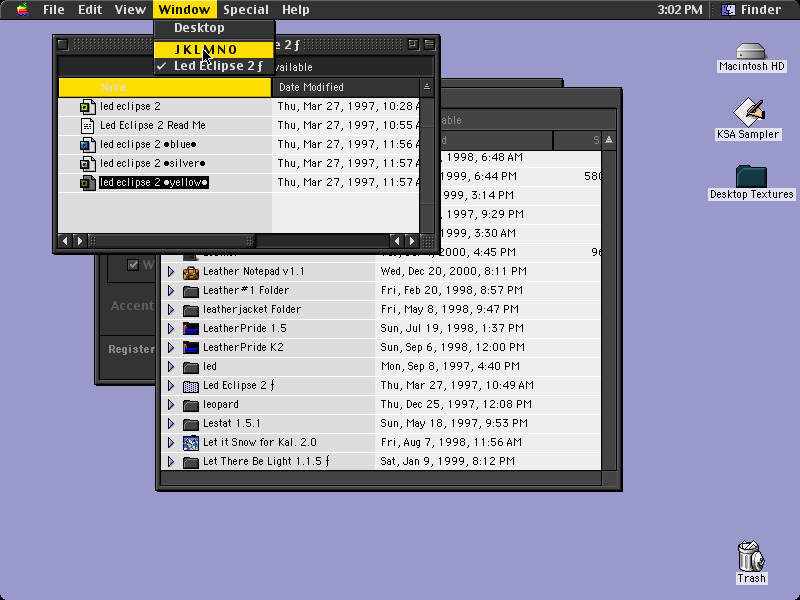Expand the LeatherPride 1.5 disclosure triangle
The width and height of the screenshot is (800, 600).
point(171,328)
